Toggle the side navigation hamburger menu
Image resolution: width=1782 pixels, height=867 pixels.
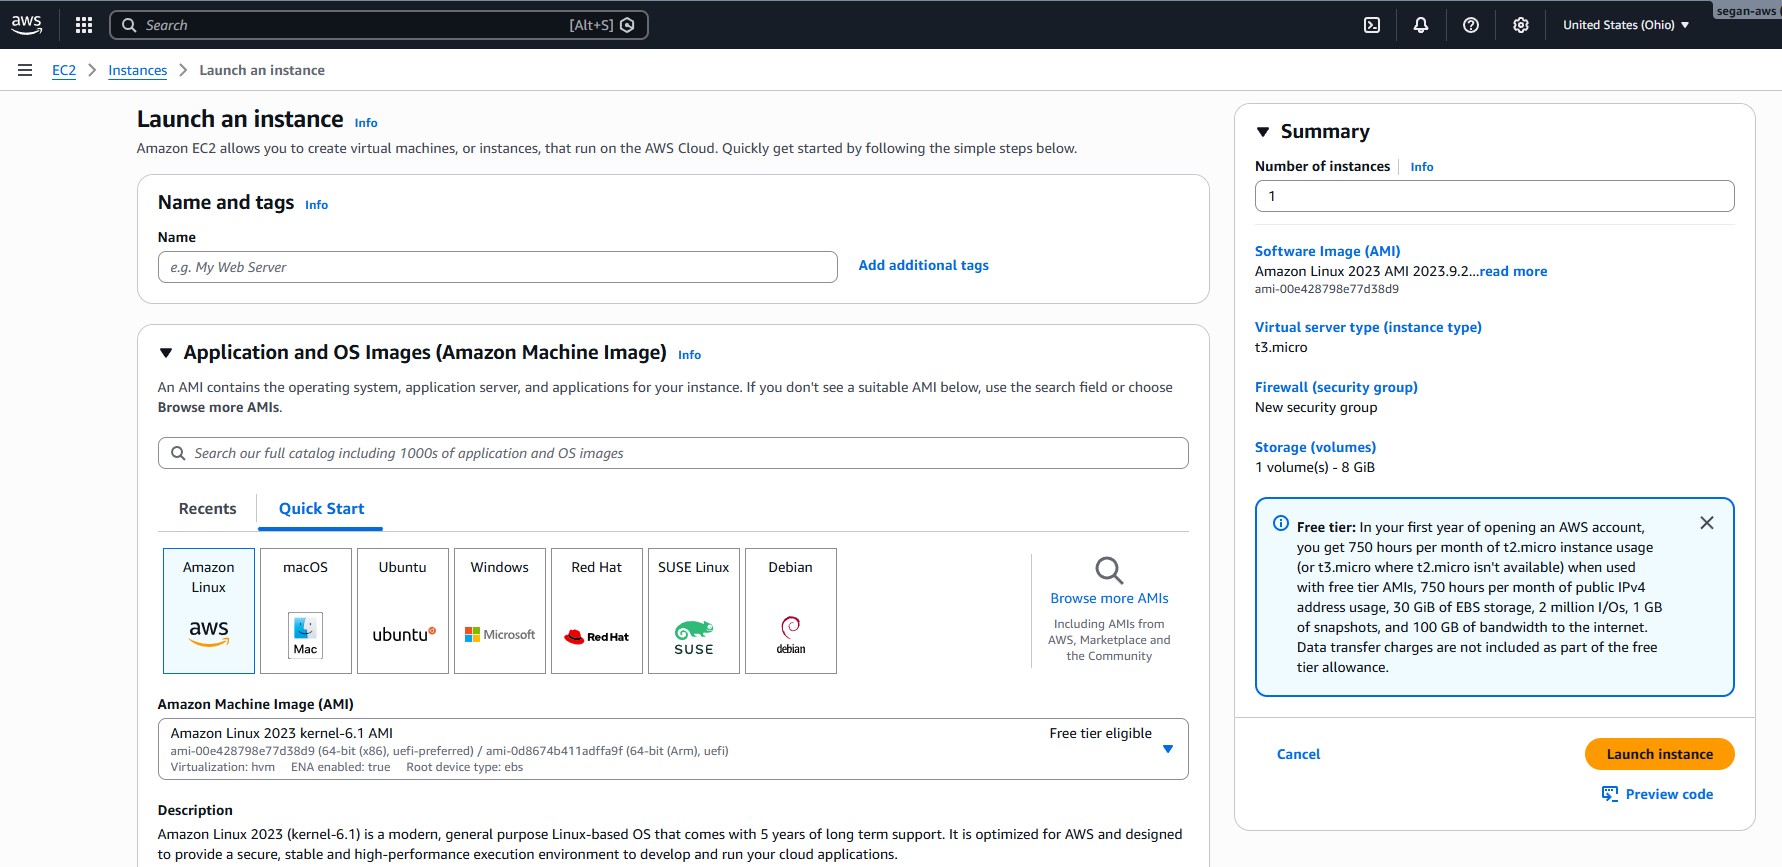[x=25, y=70]
